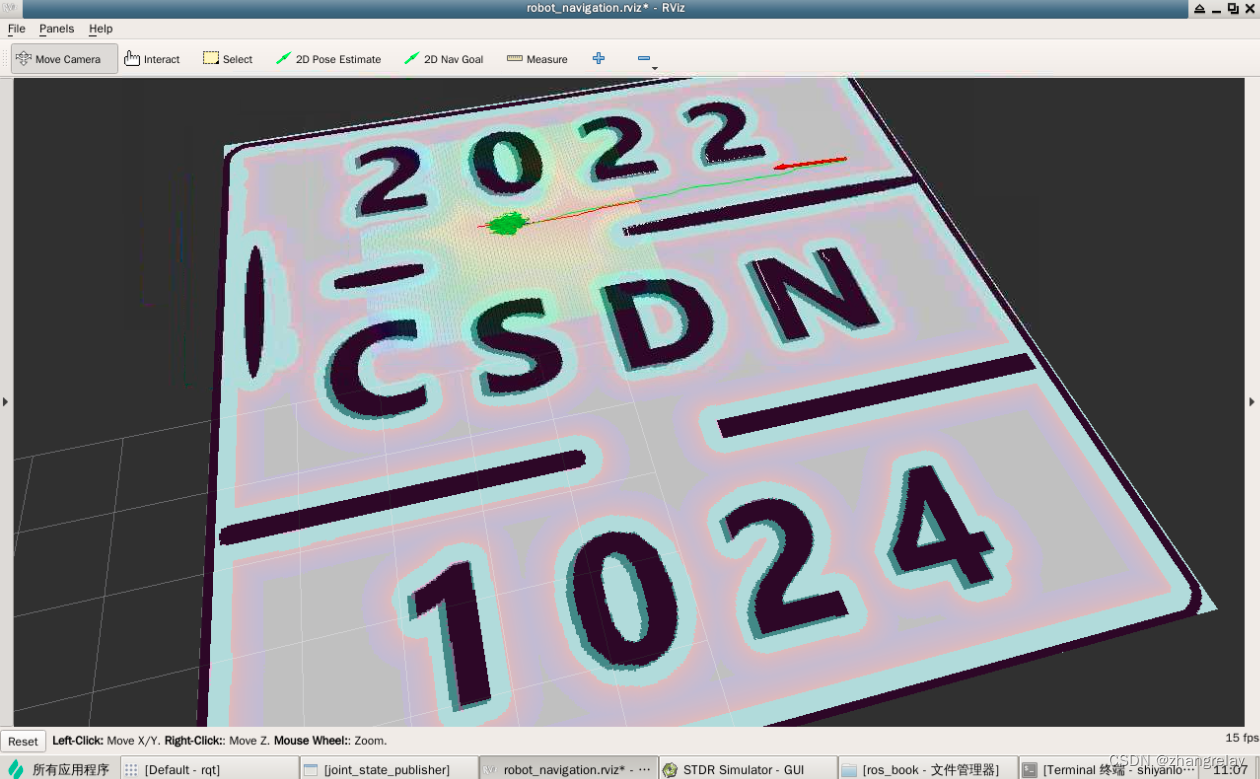The image size is (1260, 779).
Task: Click the Reset button
Action: [23, 741]
